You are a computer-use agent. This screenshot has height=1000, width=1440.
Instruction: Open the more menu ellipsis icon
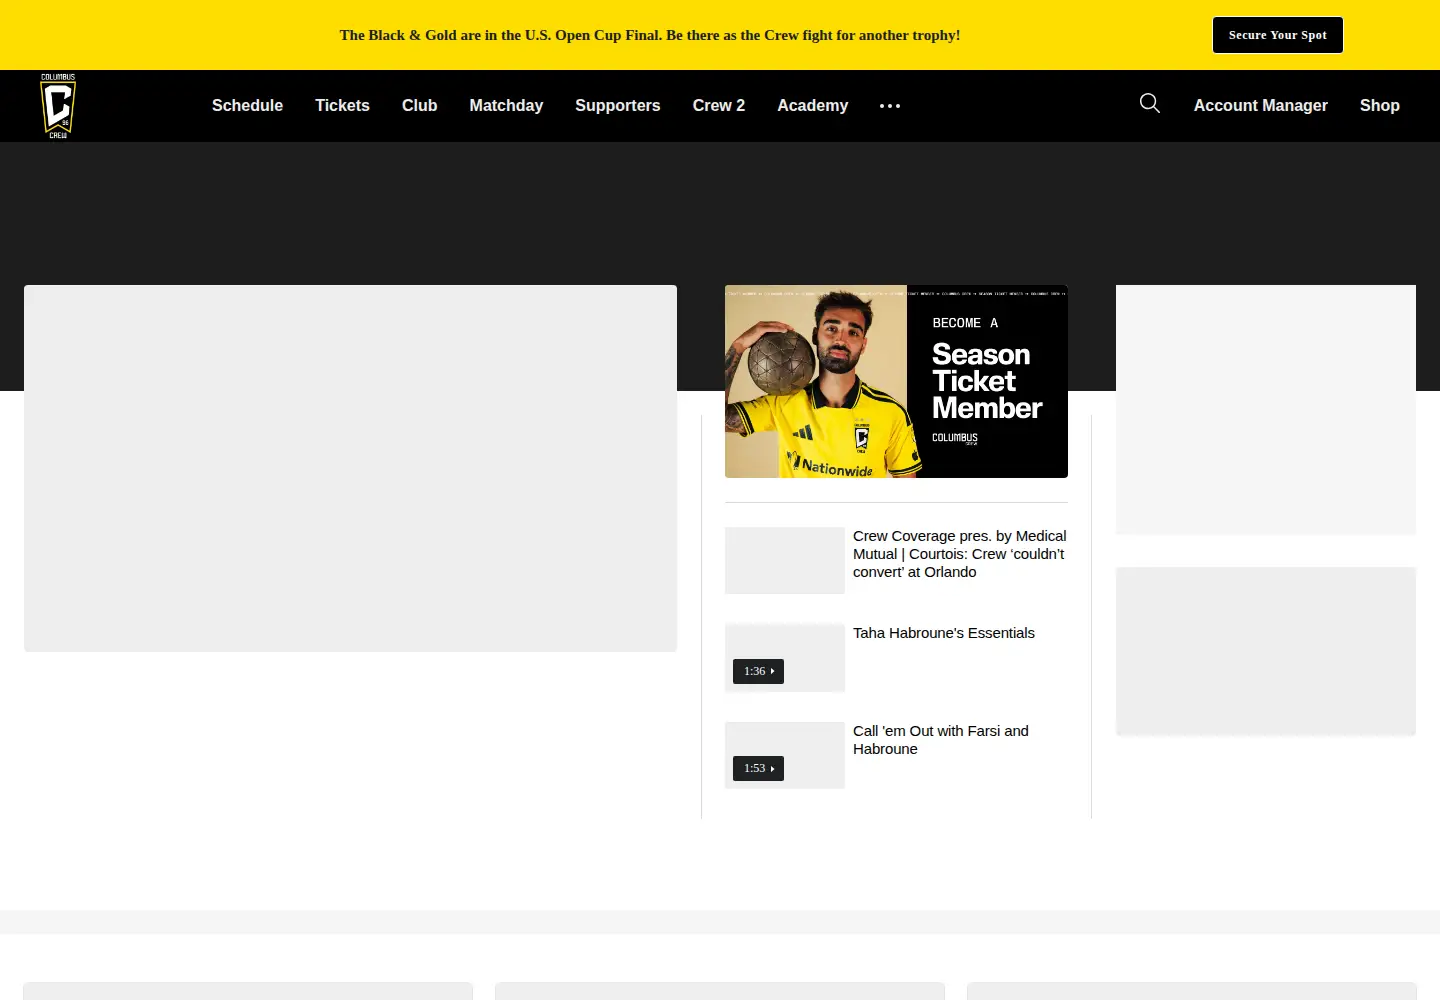pyautogui.click(x=890, y=106)
